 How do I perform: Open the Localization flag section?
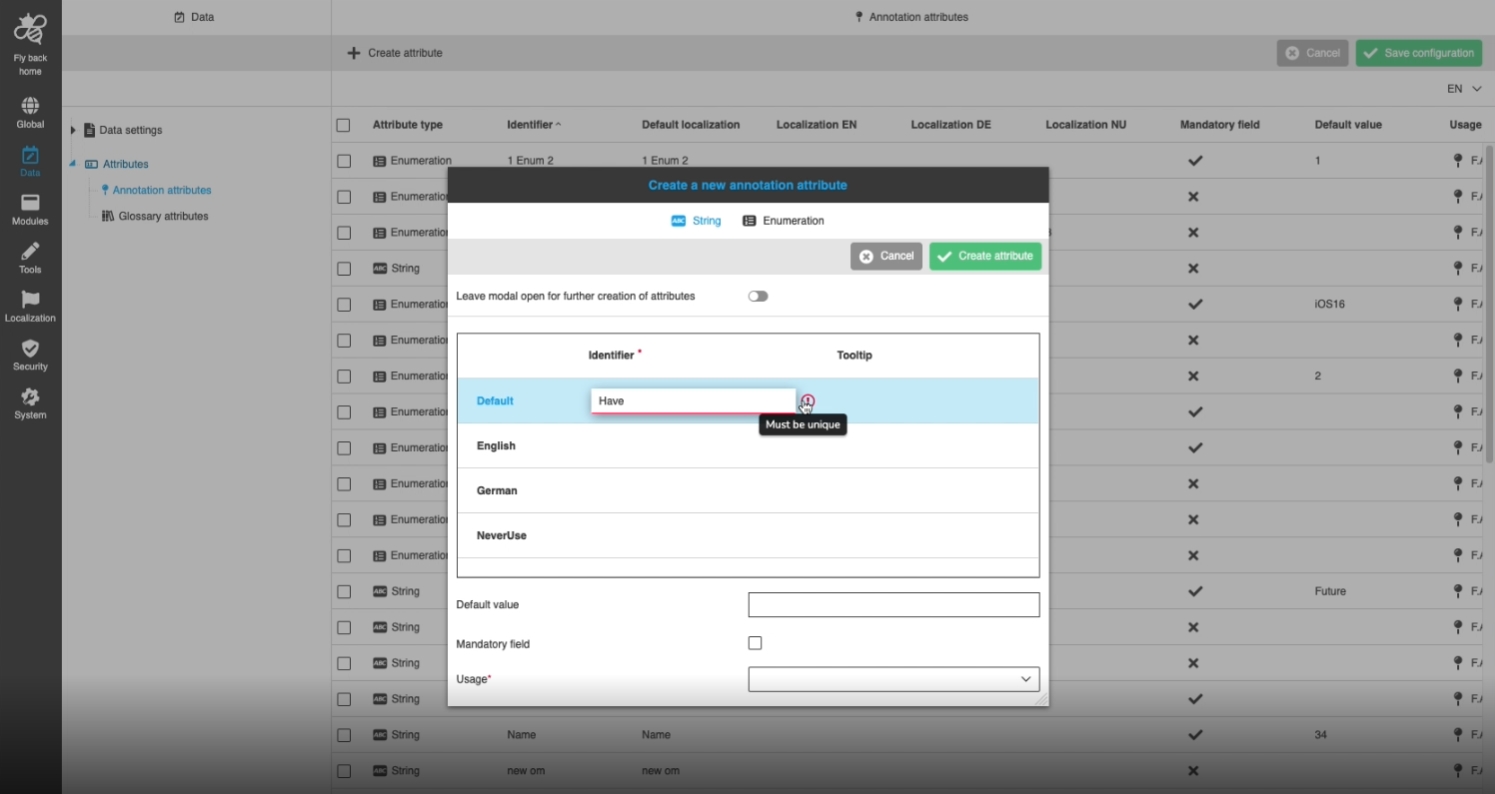pyautogui.click(x=30, y=307)
